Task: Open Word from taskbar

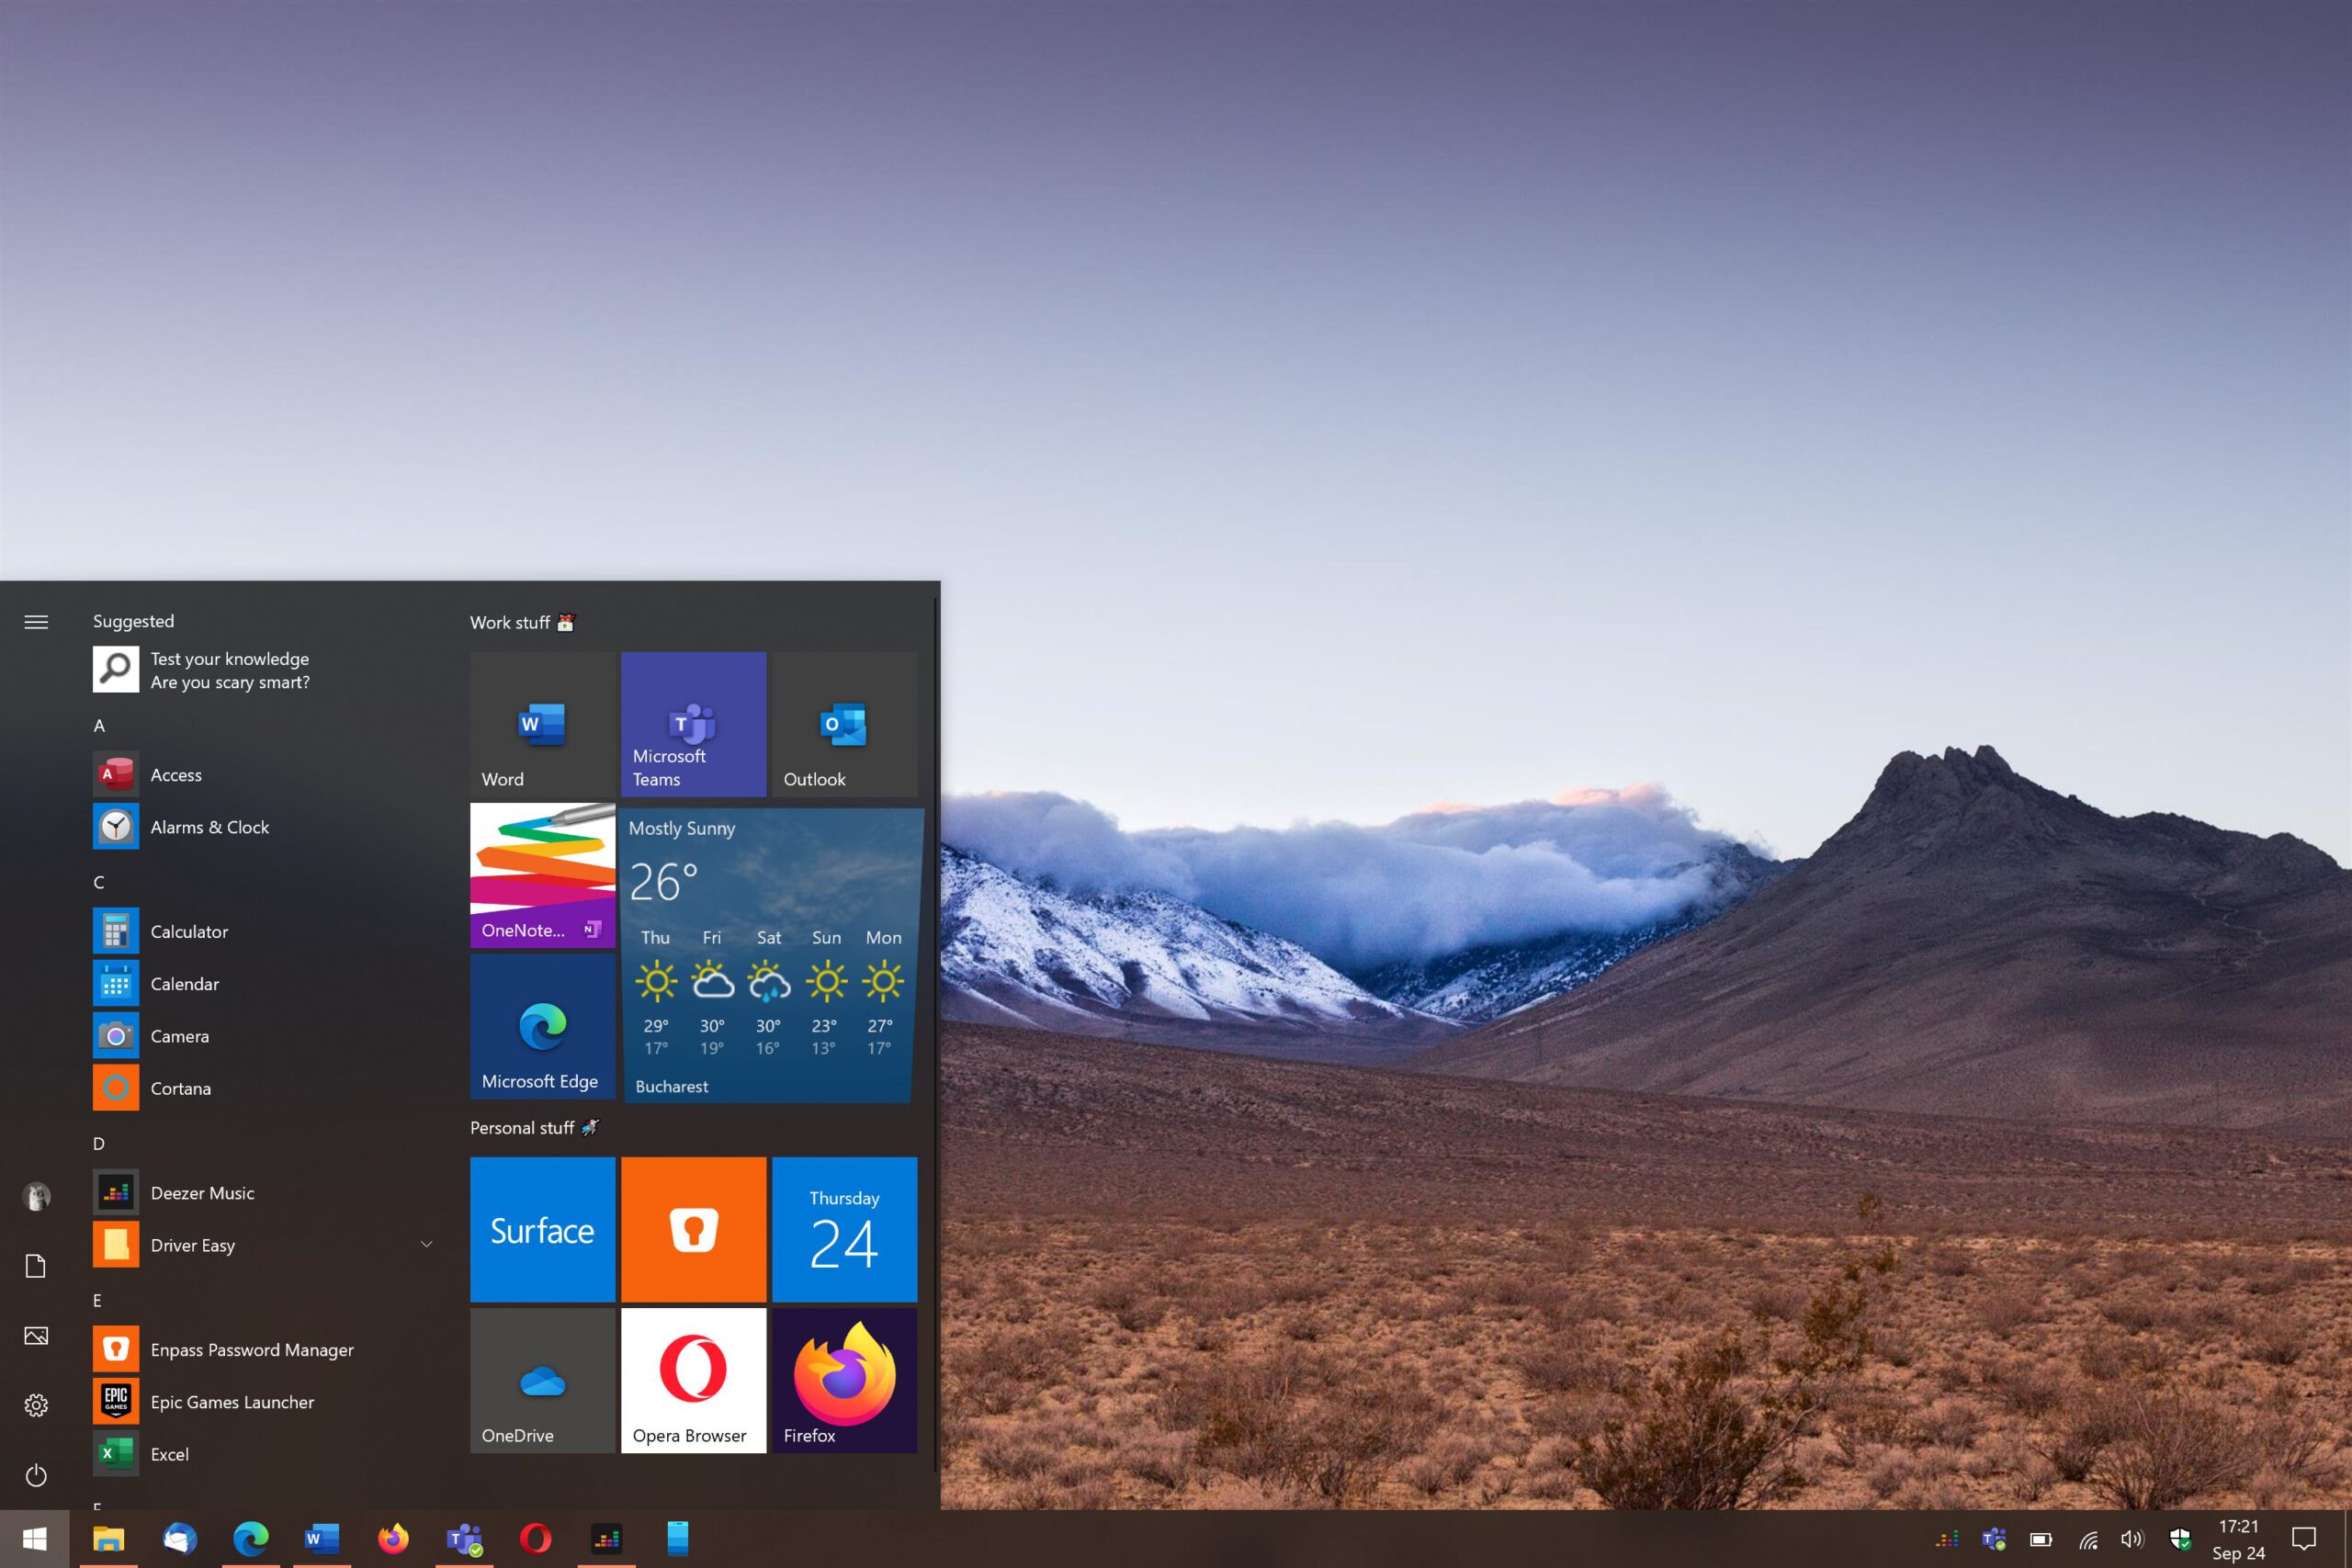Action: point(322,1539)
